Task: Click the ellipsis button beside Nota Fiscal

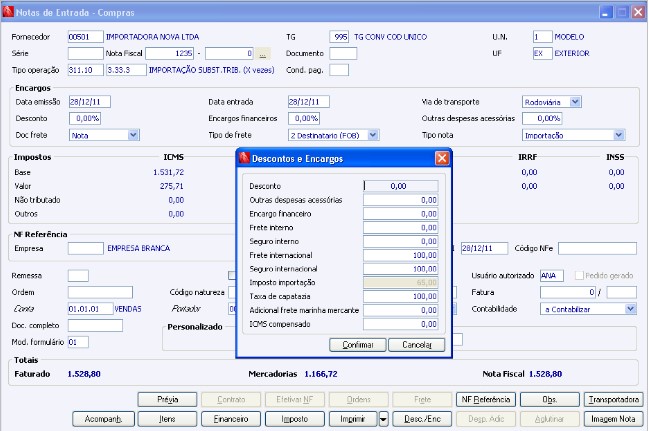Action: [262, 53]
